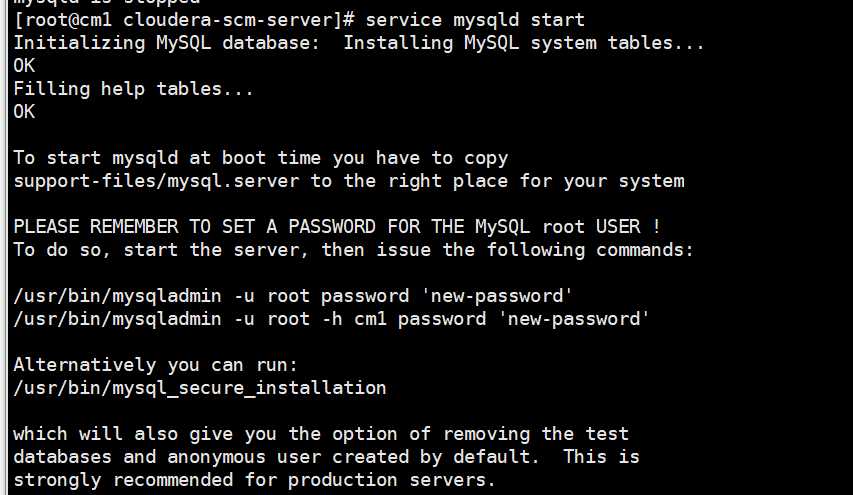Click the OK below 'Filling help tables'
Image resolution: width=853 pixels, height=495 pixels.
[x=24, y=112]
